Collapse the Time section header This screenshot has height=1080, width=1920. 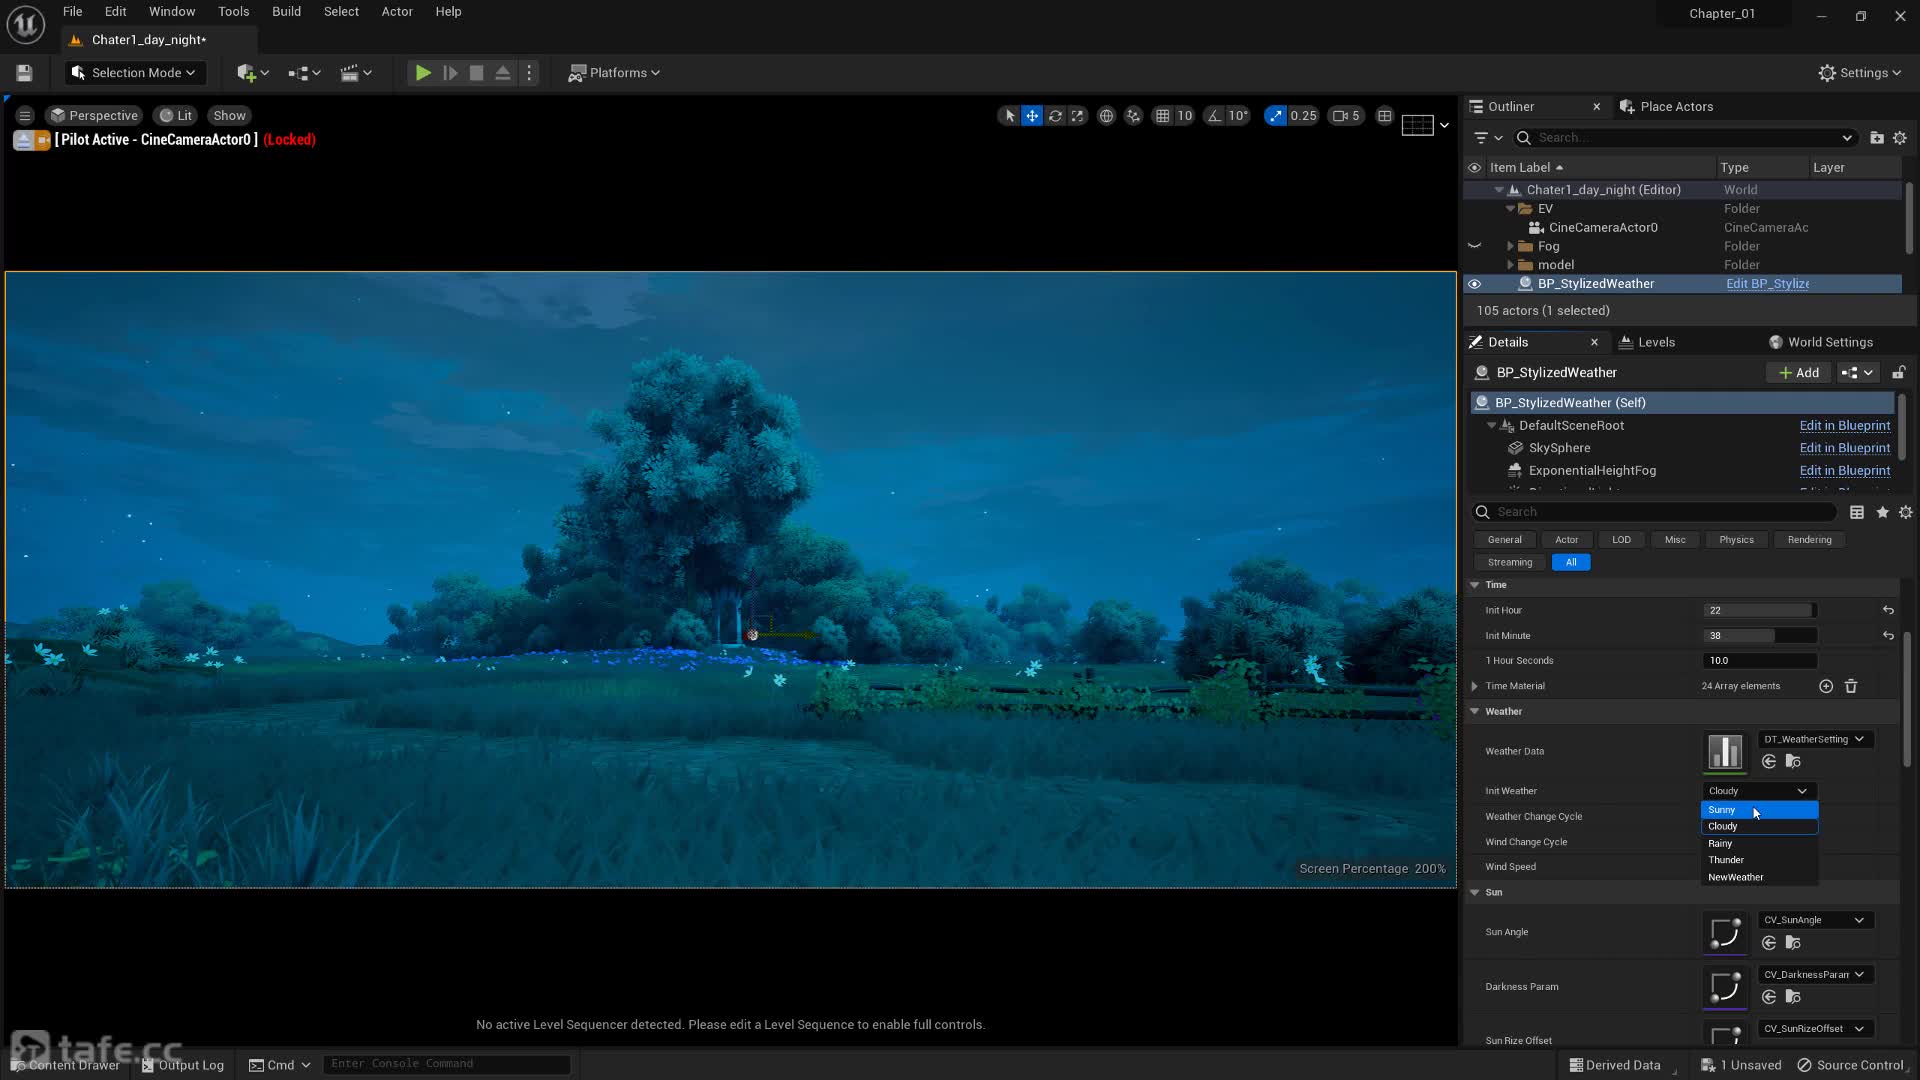[x=1475, y=585]
